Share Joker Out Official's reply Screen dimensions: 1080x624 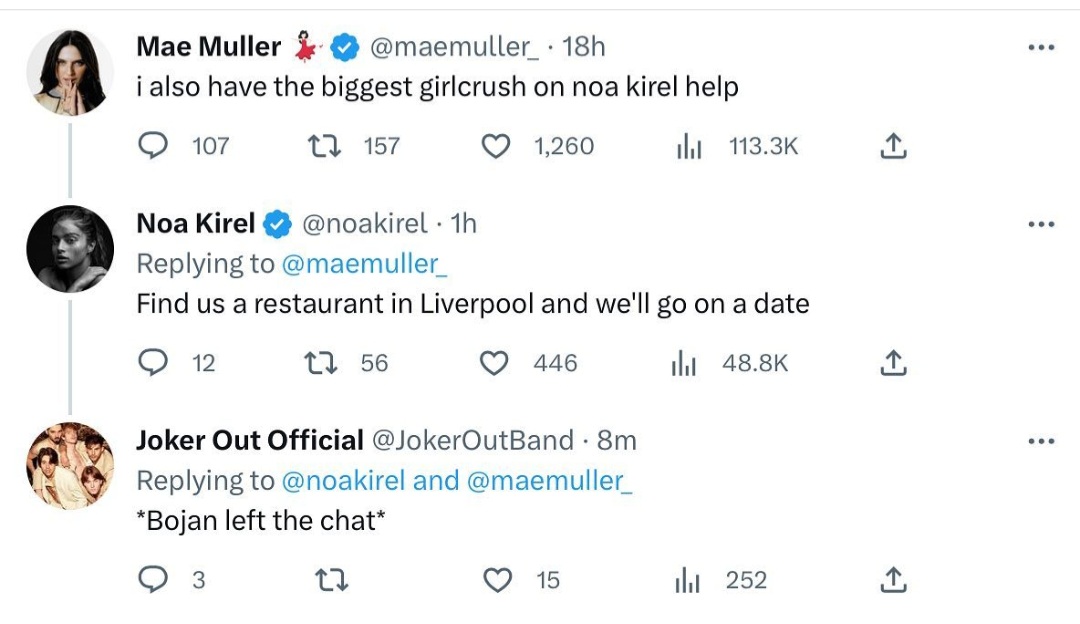click(x=892, y=580)
